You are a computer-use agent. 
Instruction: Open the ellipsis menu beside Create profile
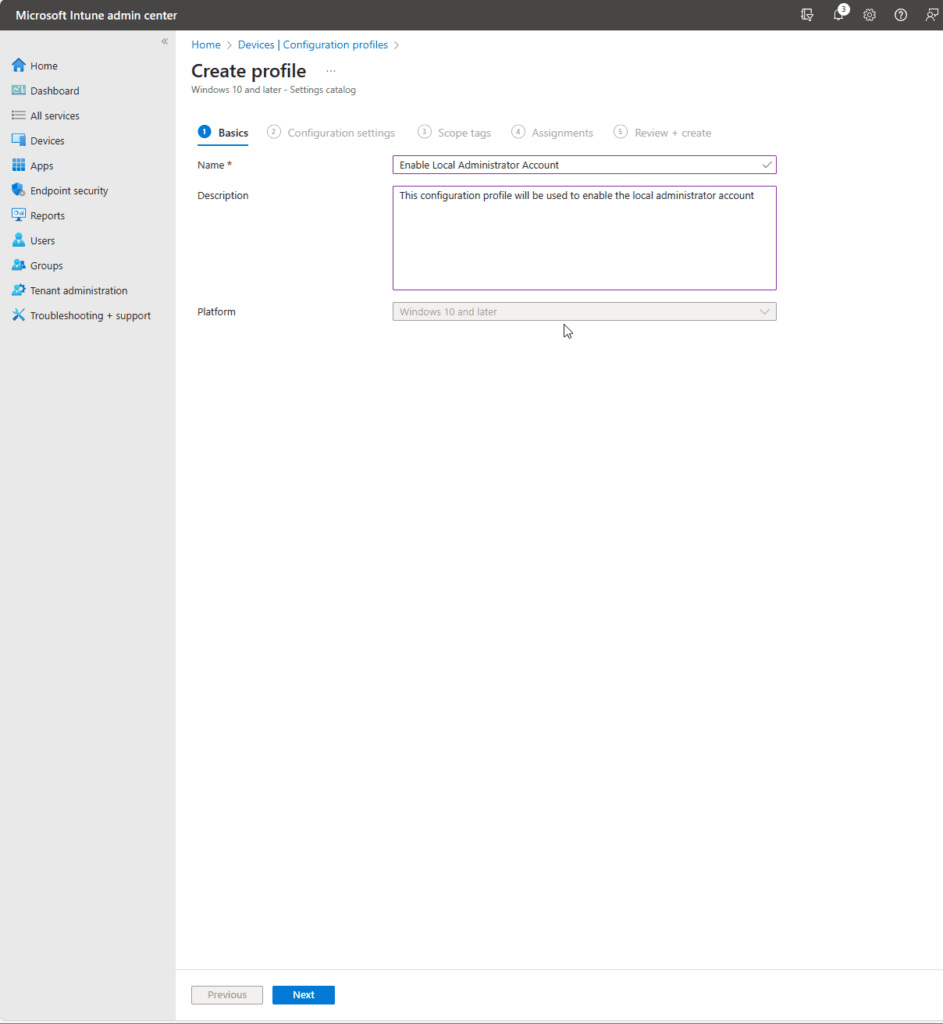point(330,71)
